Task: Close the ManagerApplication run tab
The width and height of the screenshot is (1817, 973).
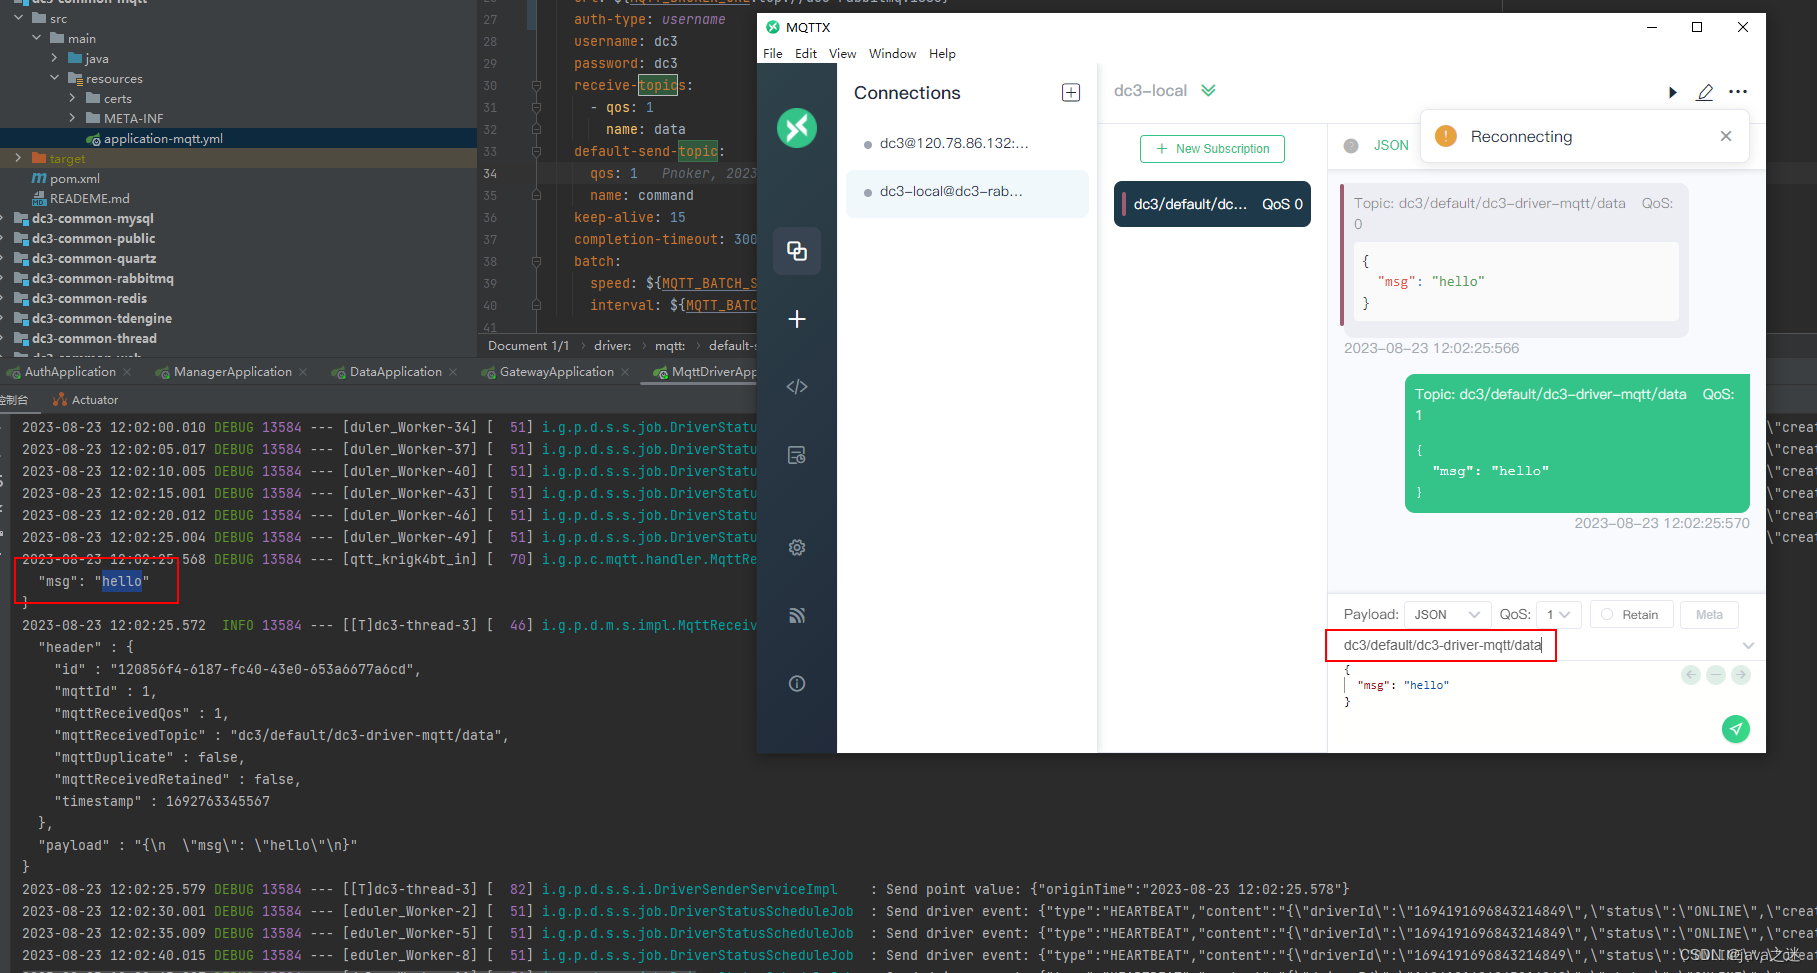Action: tap(303, 372)
